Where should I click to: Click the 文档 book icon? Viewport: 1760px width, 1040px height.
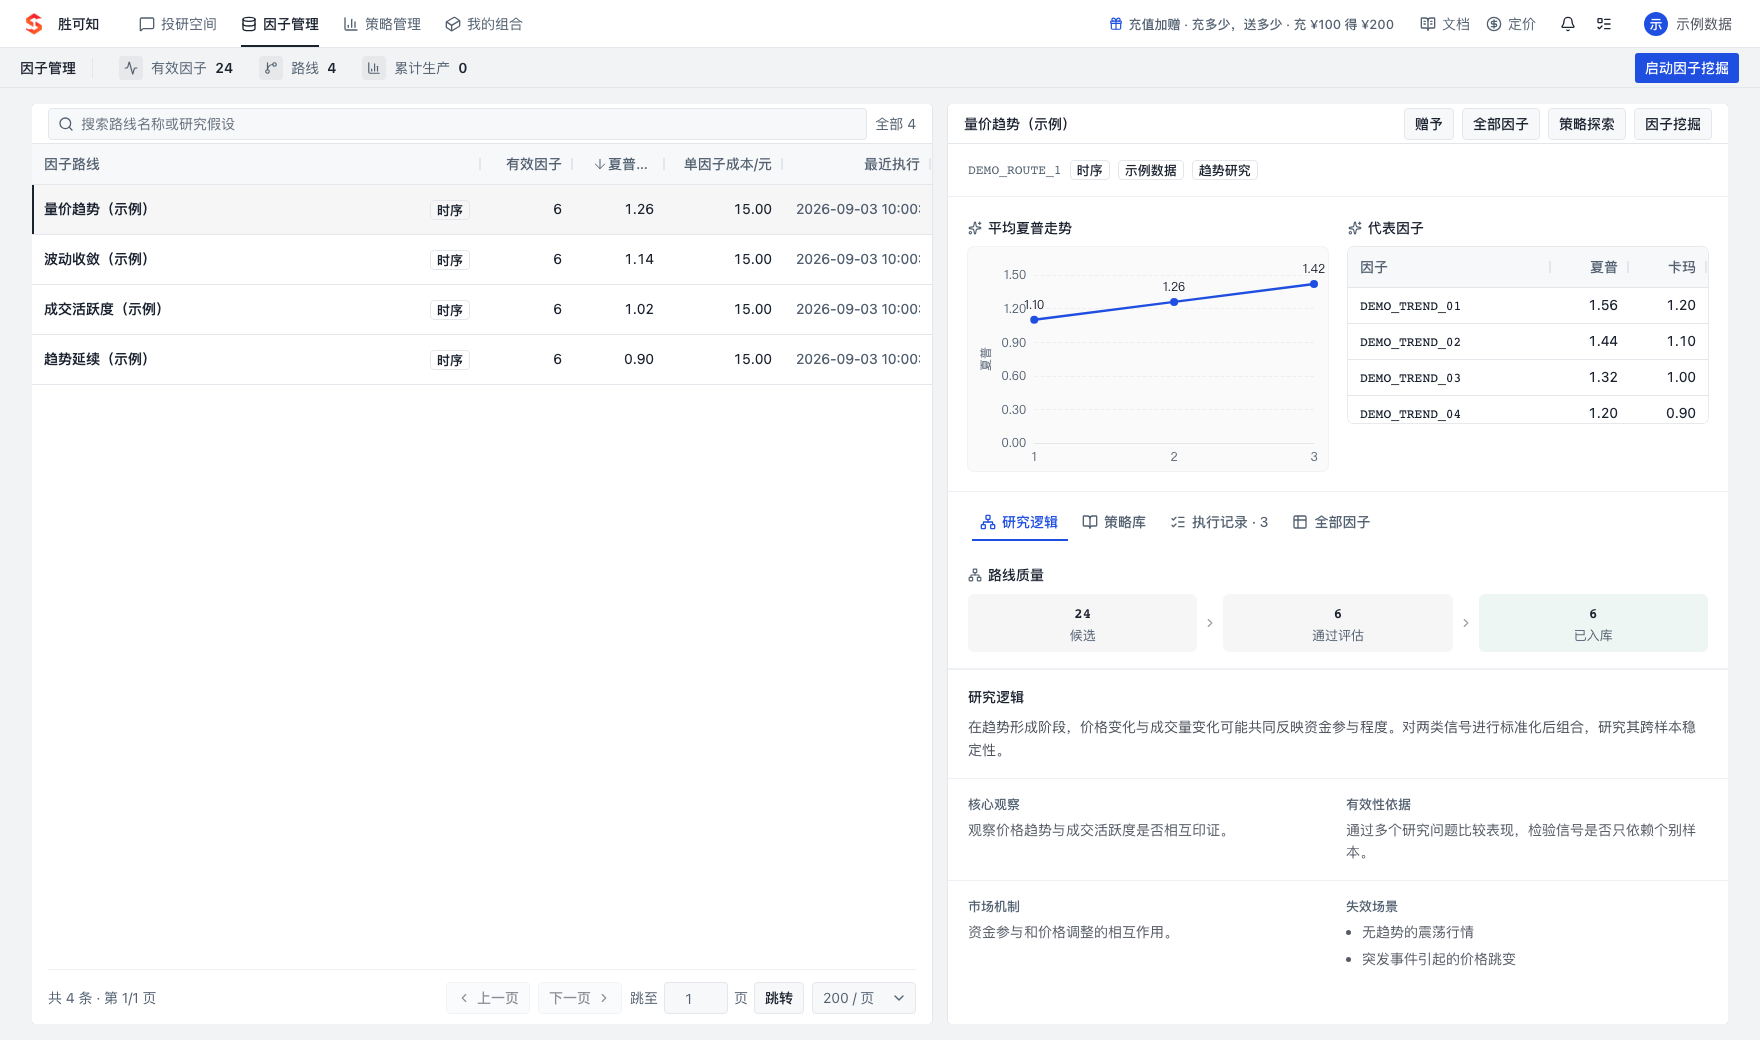point(1428,24)
